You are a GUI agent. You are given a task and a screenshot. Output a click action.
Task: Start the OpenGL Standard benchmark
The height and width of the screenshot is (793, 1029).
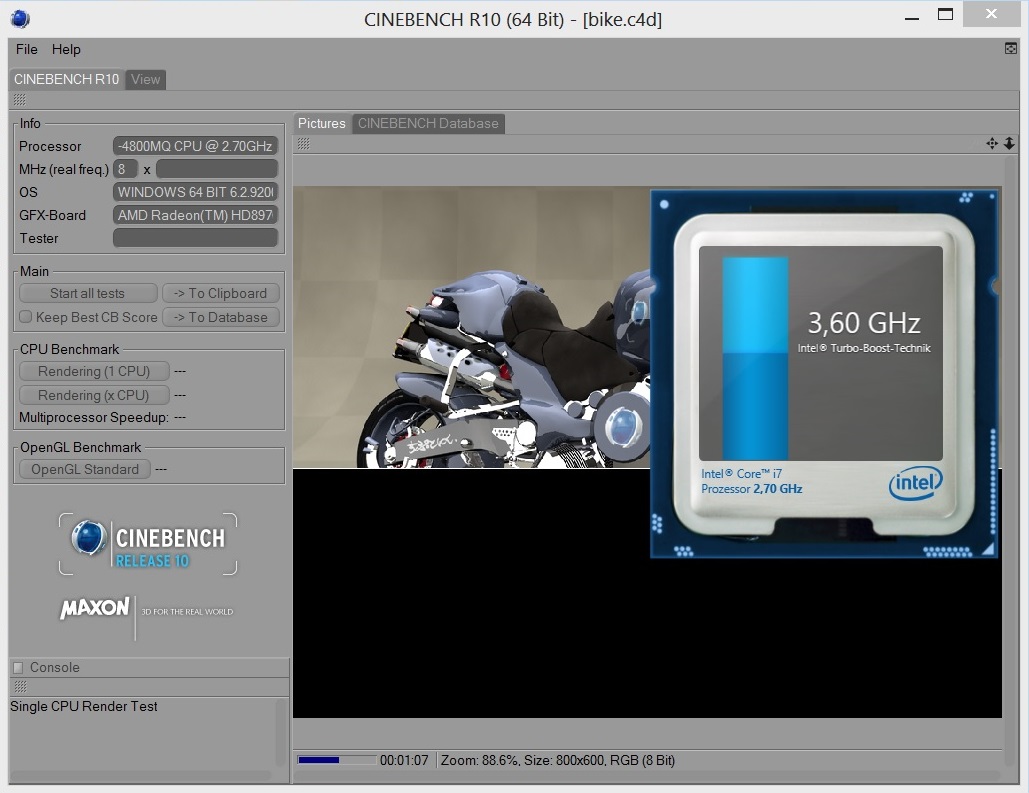coord(85,469)
